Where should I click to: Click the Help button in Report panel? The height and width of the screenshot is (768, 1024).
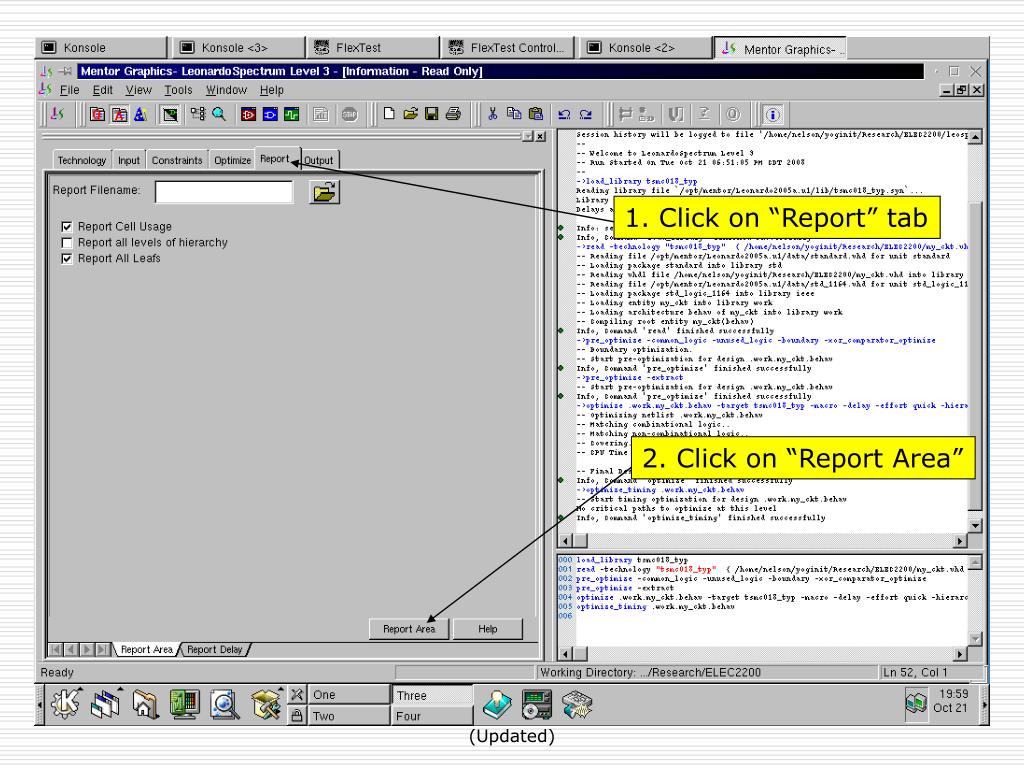pos(487,629)
